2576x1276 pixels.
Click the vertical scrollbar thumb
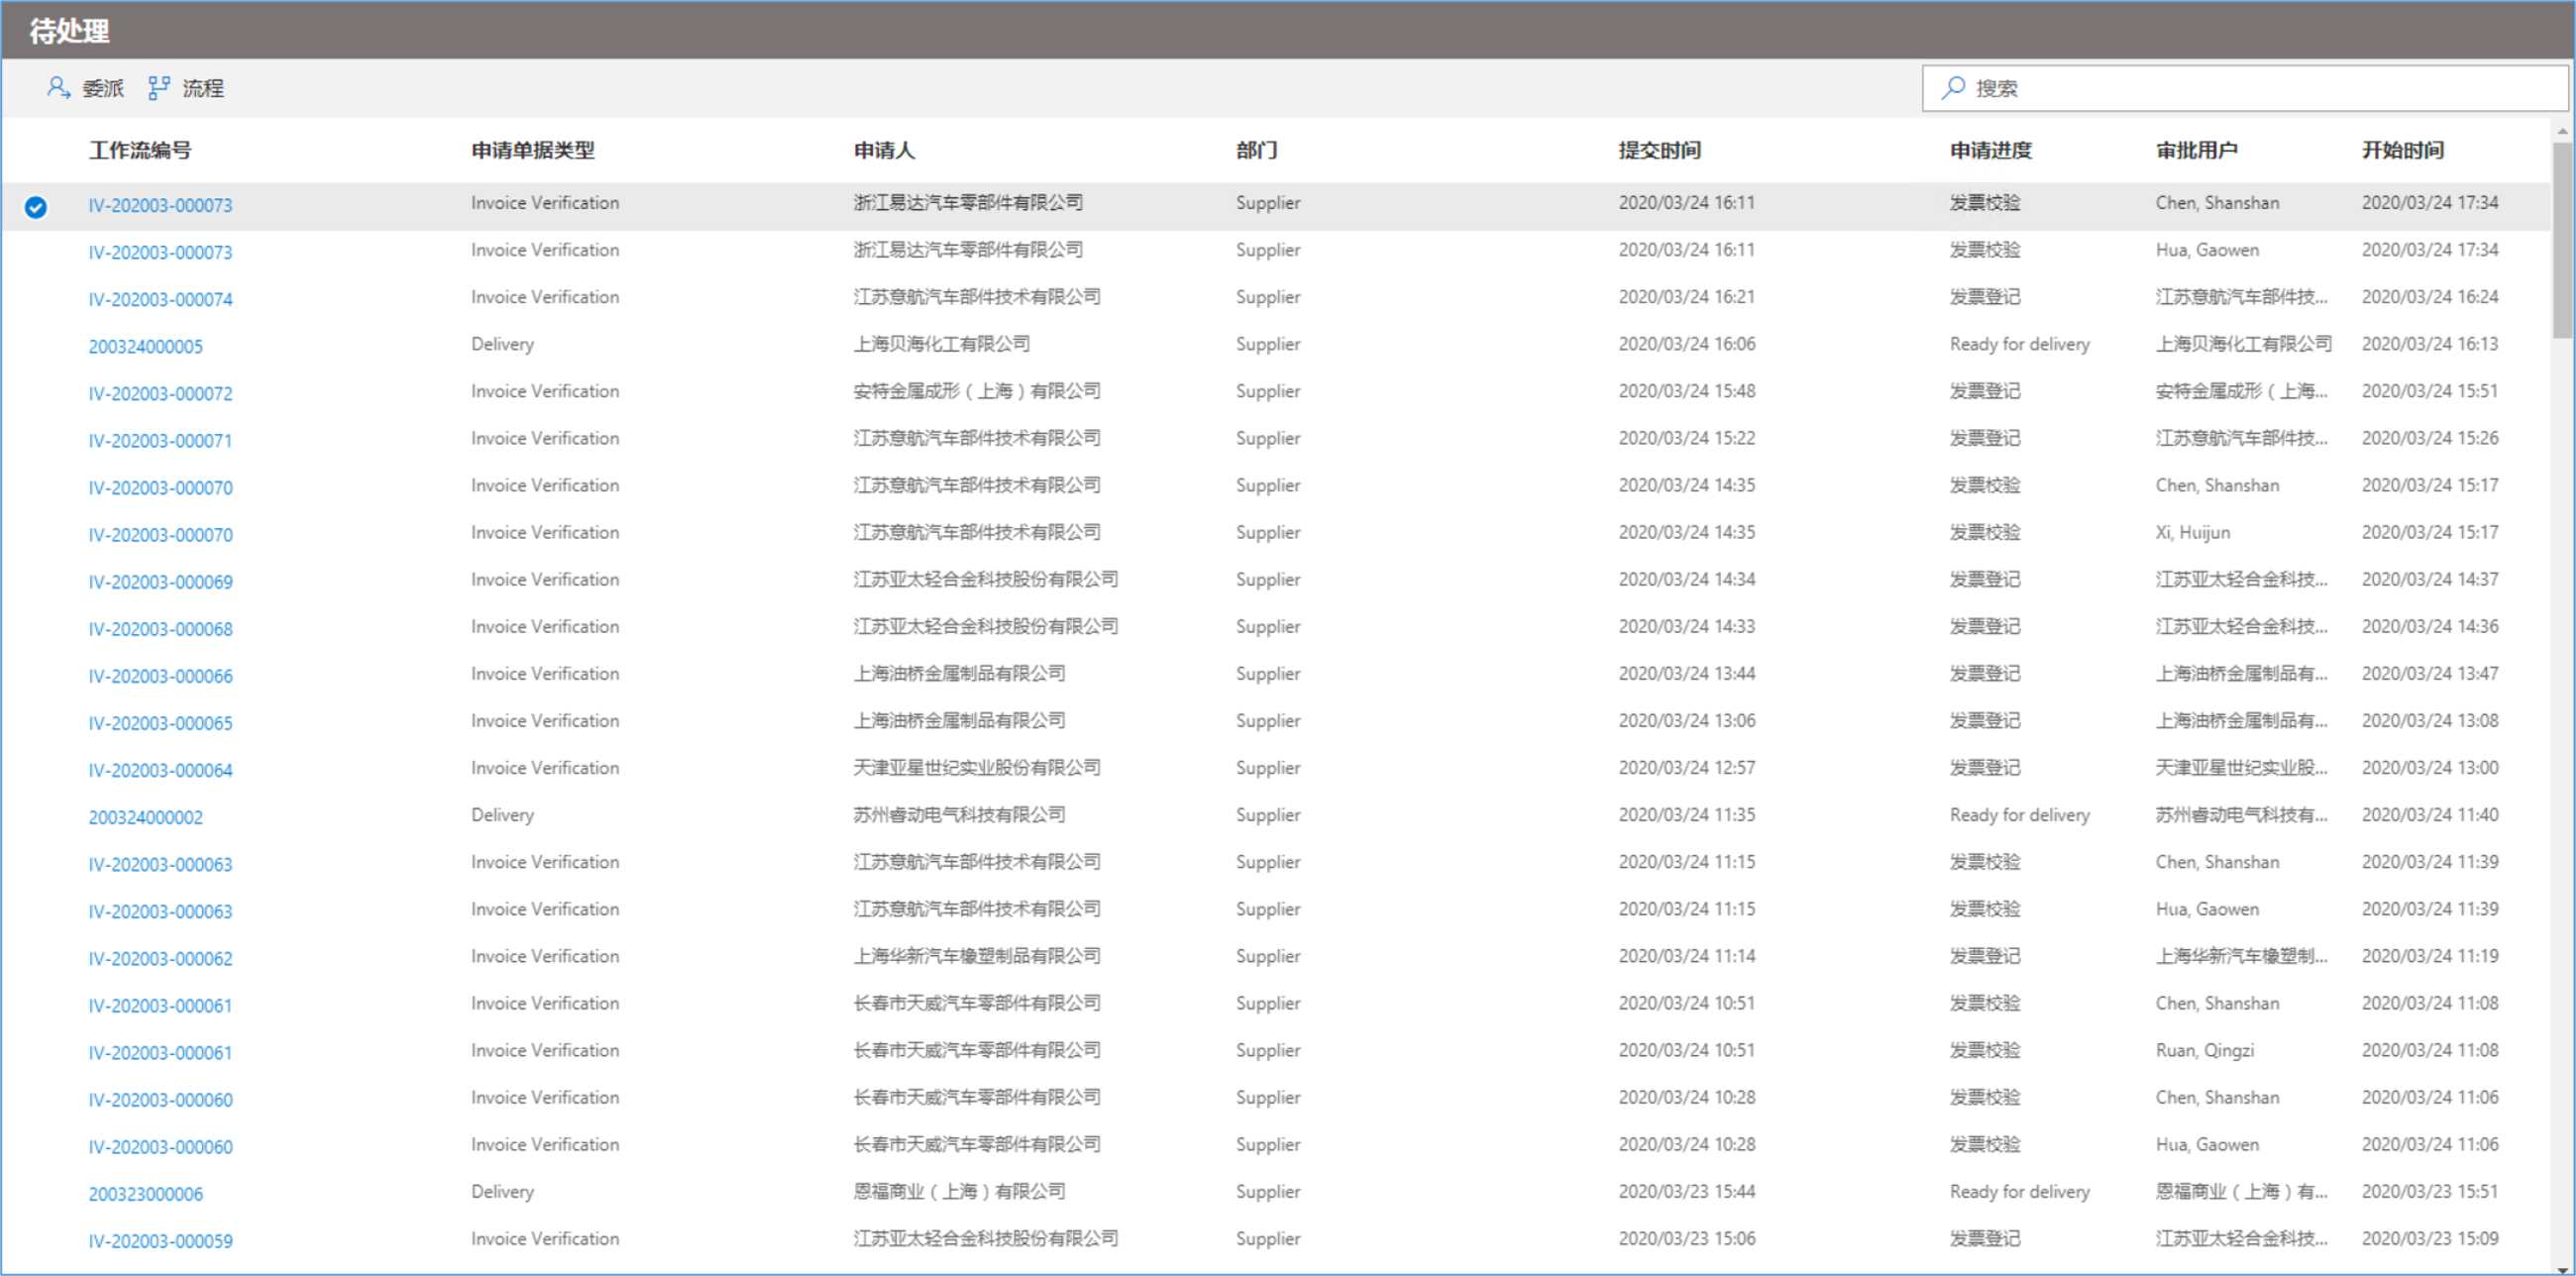[x=2562, y=240]
